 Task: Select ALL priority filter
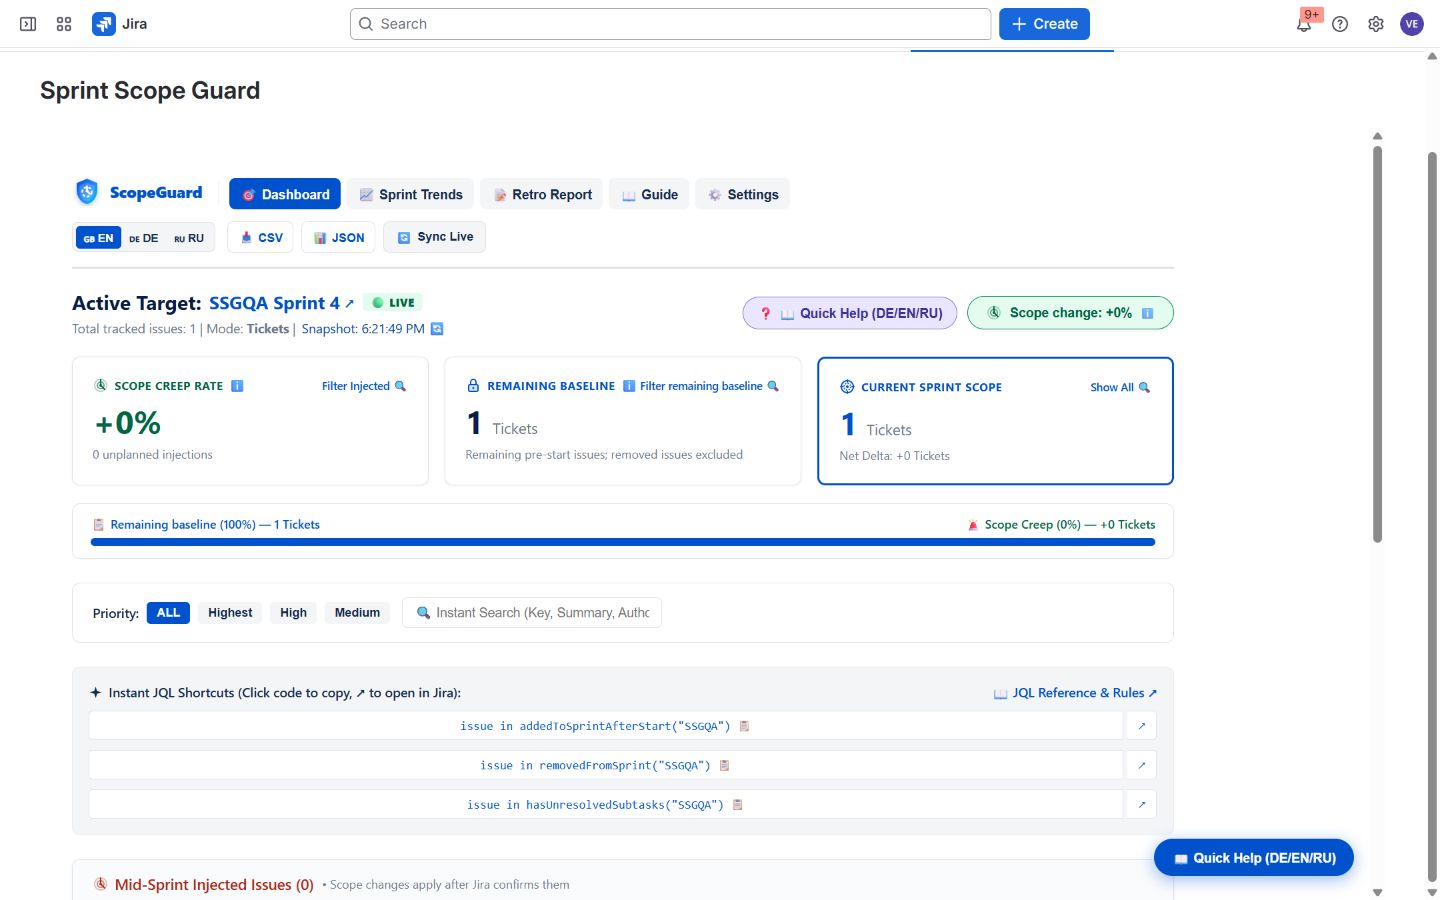click(x=168, y=613)
